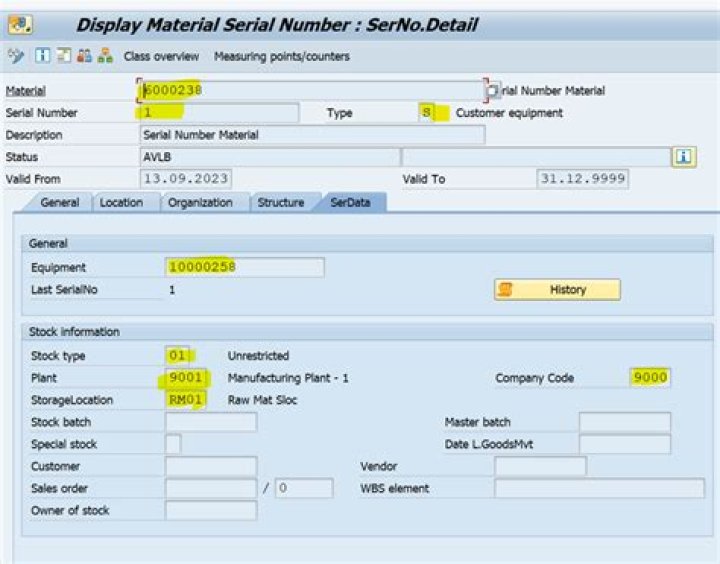
Task: Click the SAP title bar equipment icon
Action: point(20,24)
